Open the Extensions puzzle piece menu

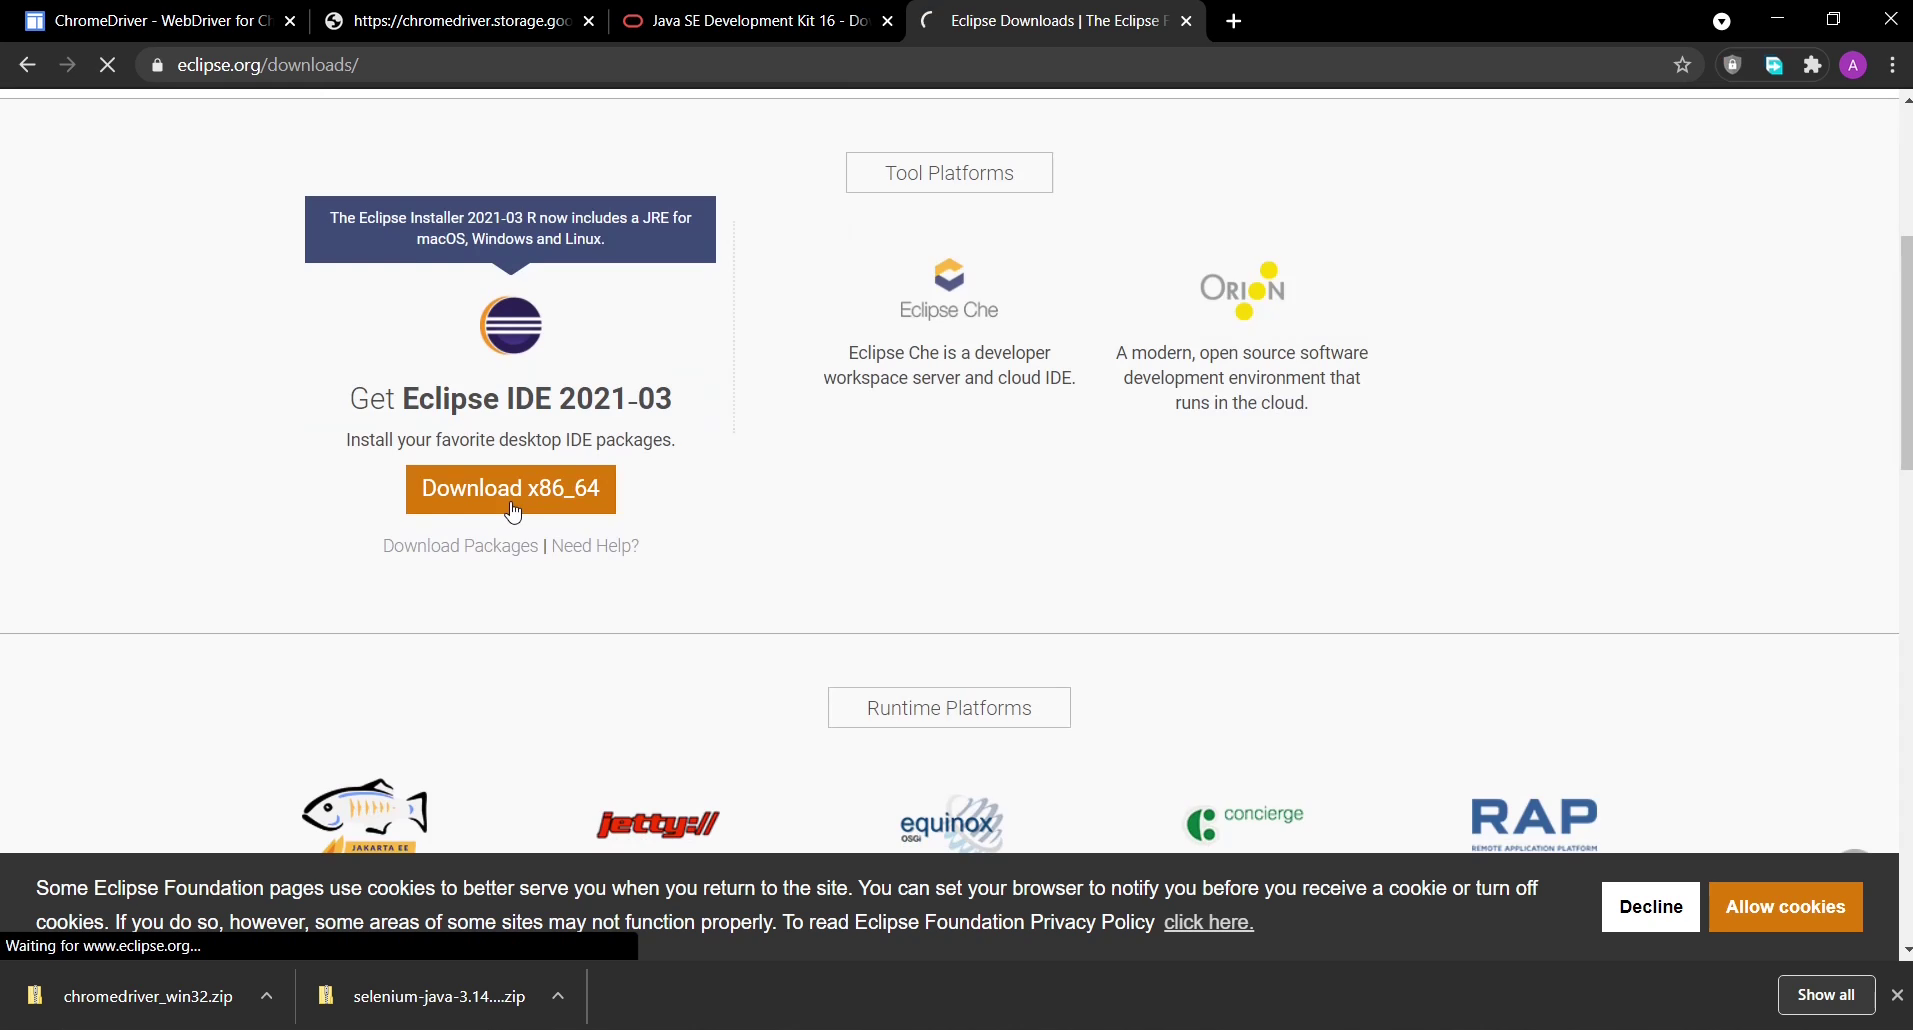point(1813,65)
